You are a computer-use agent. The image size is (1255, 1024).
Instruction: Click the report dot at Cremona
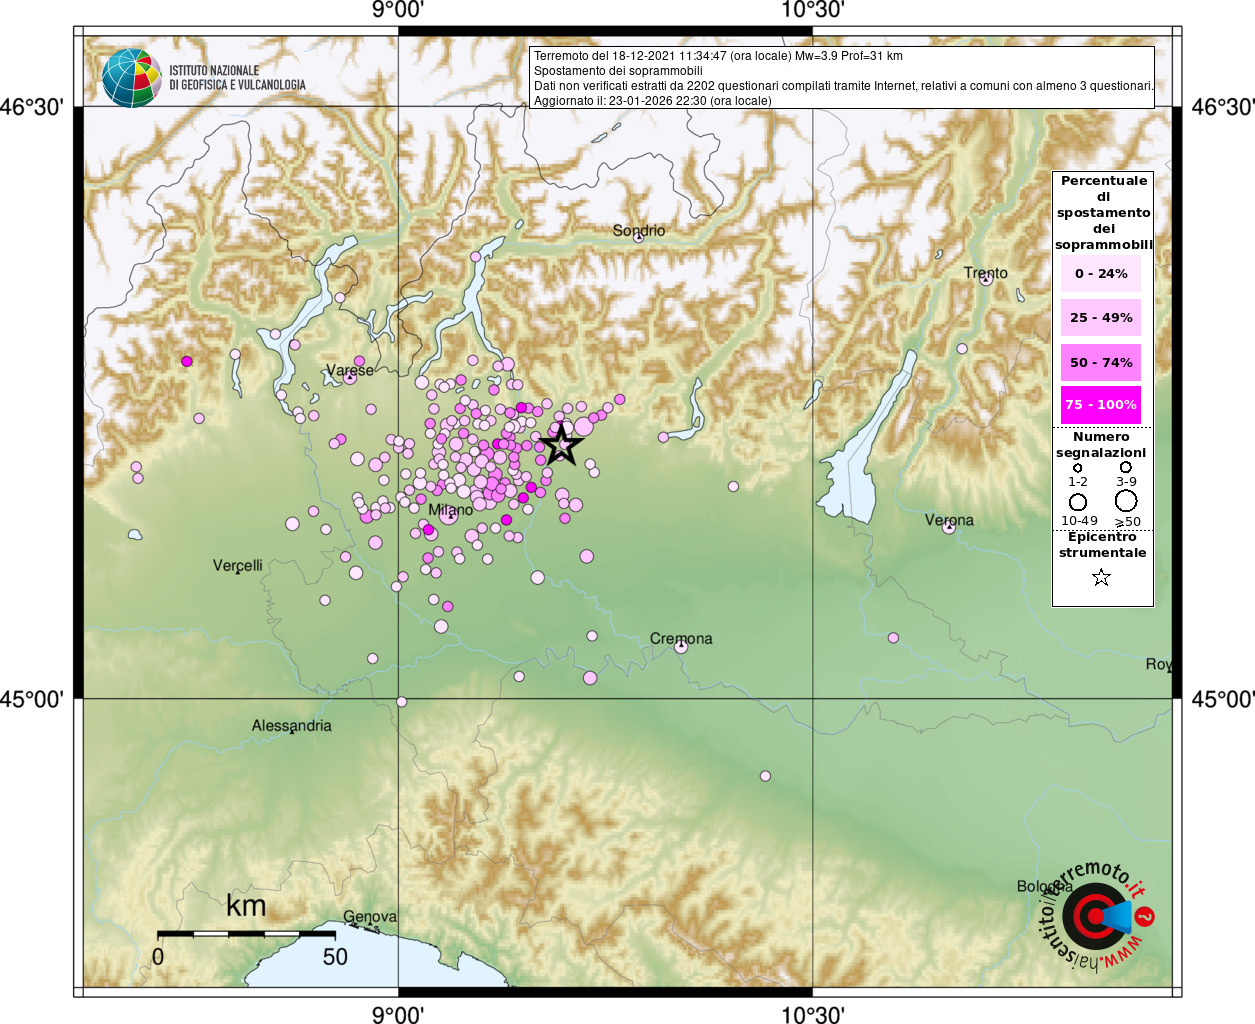(x=681, y=646)
